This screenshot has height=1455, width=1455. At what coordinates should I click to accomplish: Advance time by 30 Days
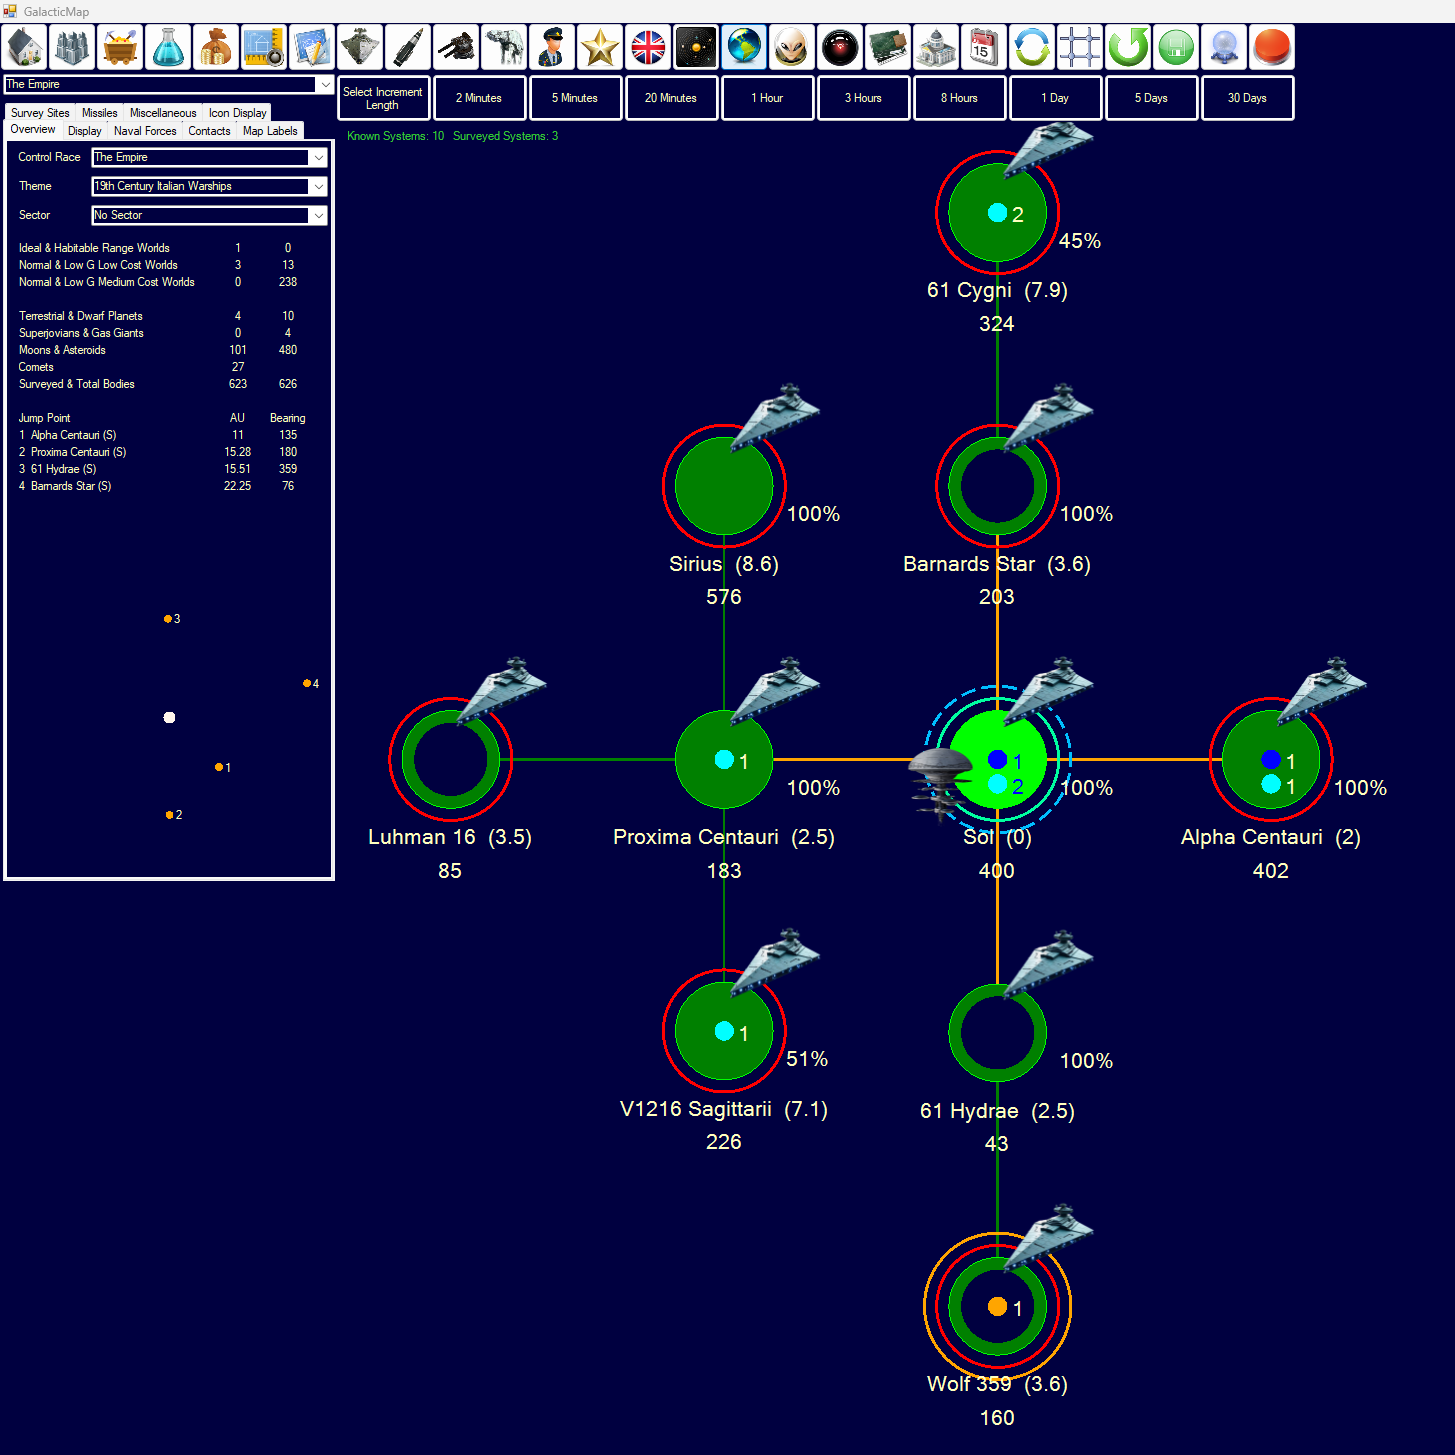point(1247,98)
